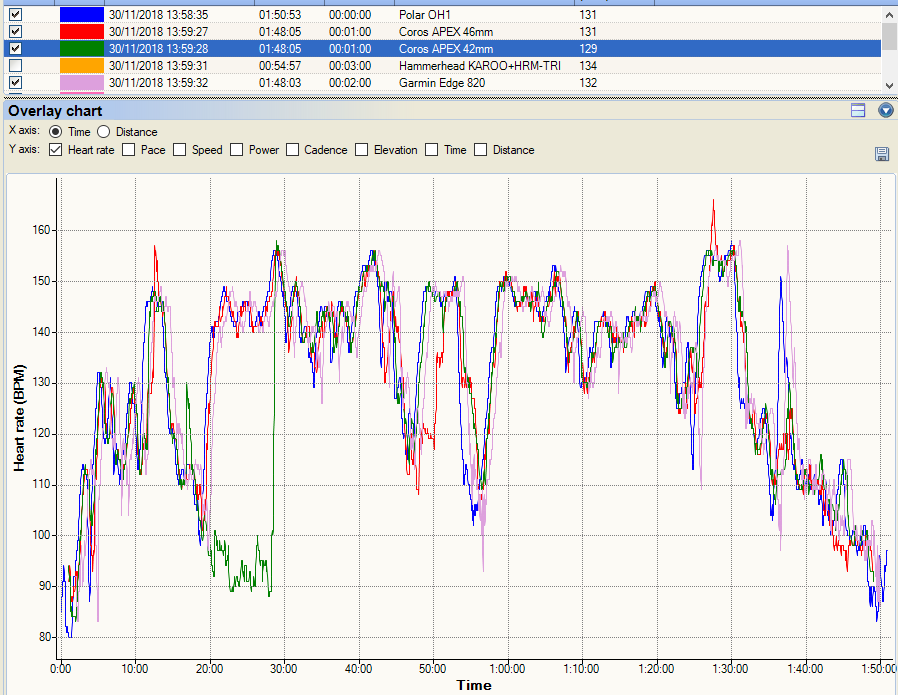
Task: Select the Coros APEX 46mm device name
Action: (446, 31)
